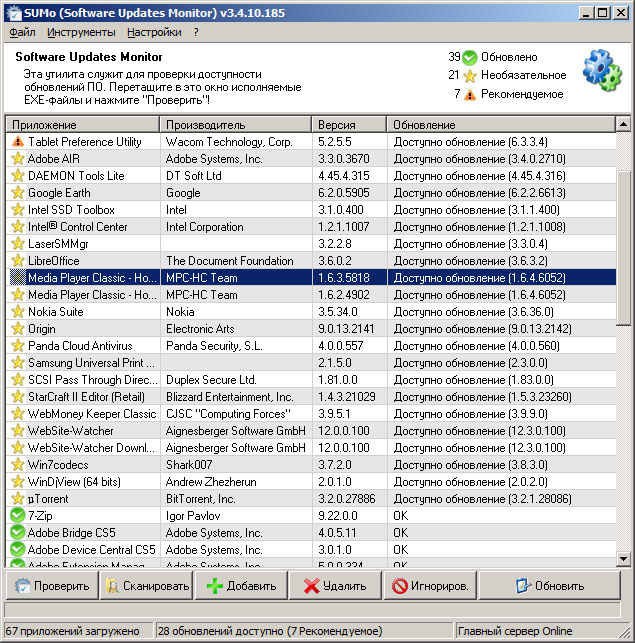Click star icon beside µTorrent
Screen dimensions: 635x643
coord(18,499)
